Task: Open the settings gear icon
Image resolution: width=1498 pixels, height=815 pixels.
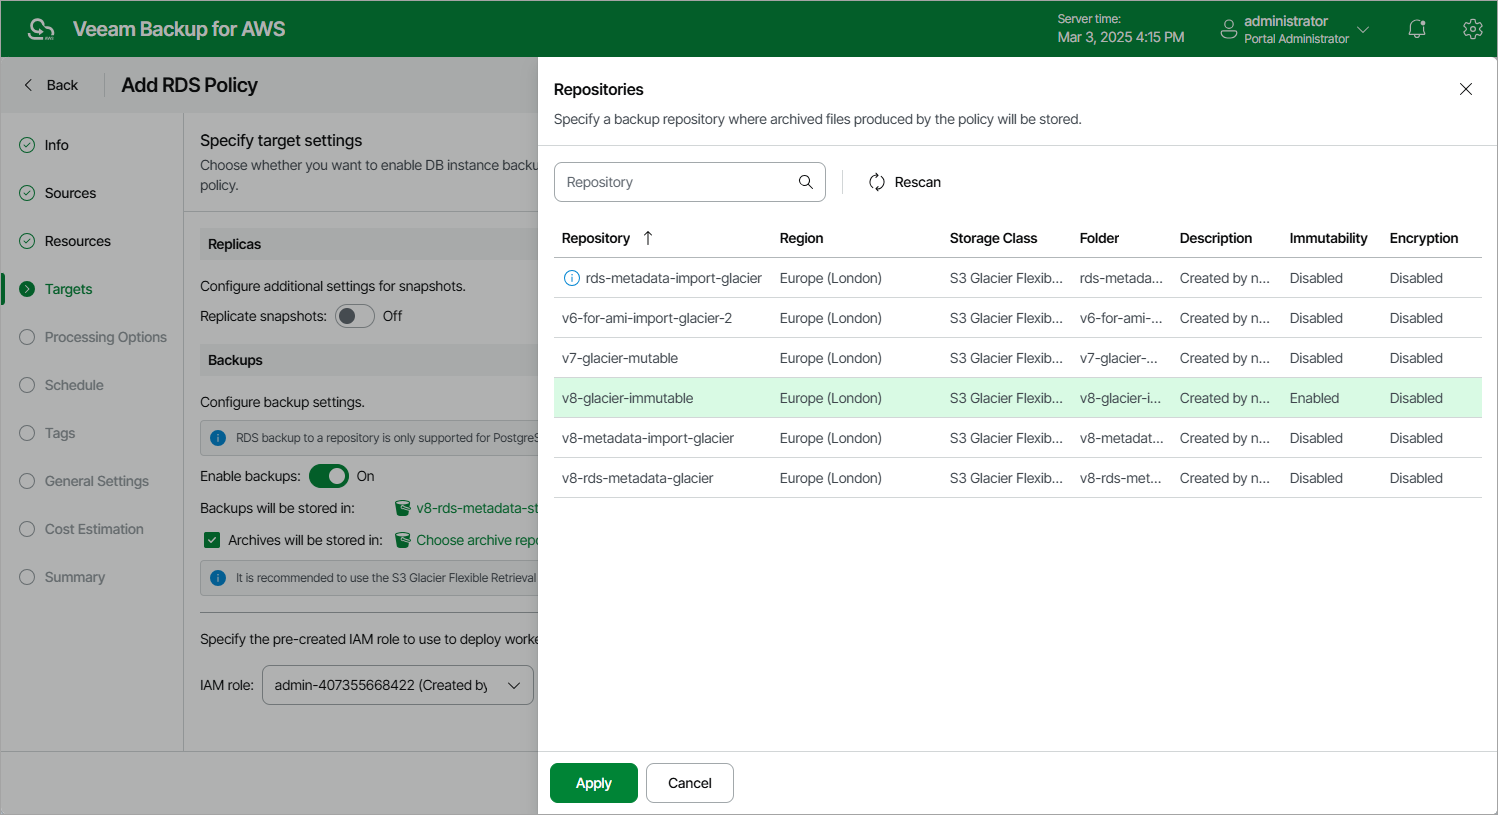Action: [x=1472, y=29]
